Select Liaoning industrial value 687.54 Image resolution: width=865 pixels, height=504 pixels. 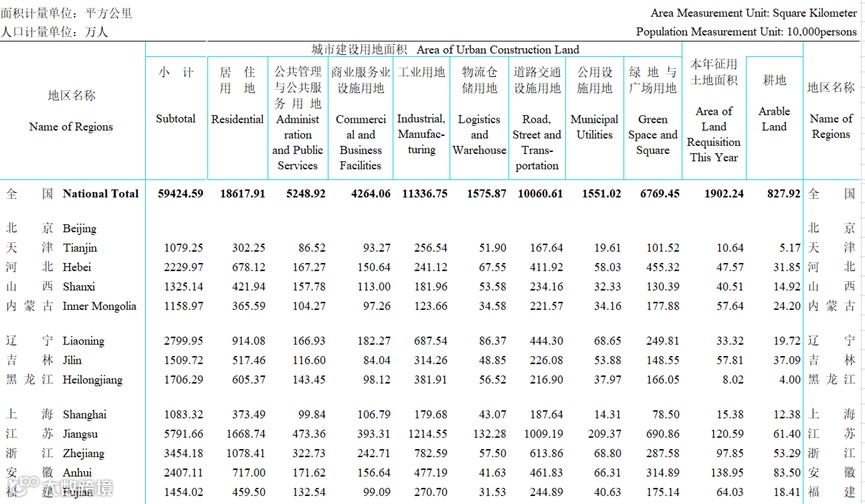coord(431,341)
